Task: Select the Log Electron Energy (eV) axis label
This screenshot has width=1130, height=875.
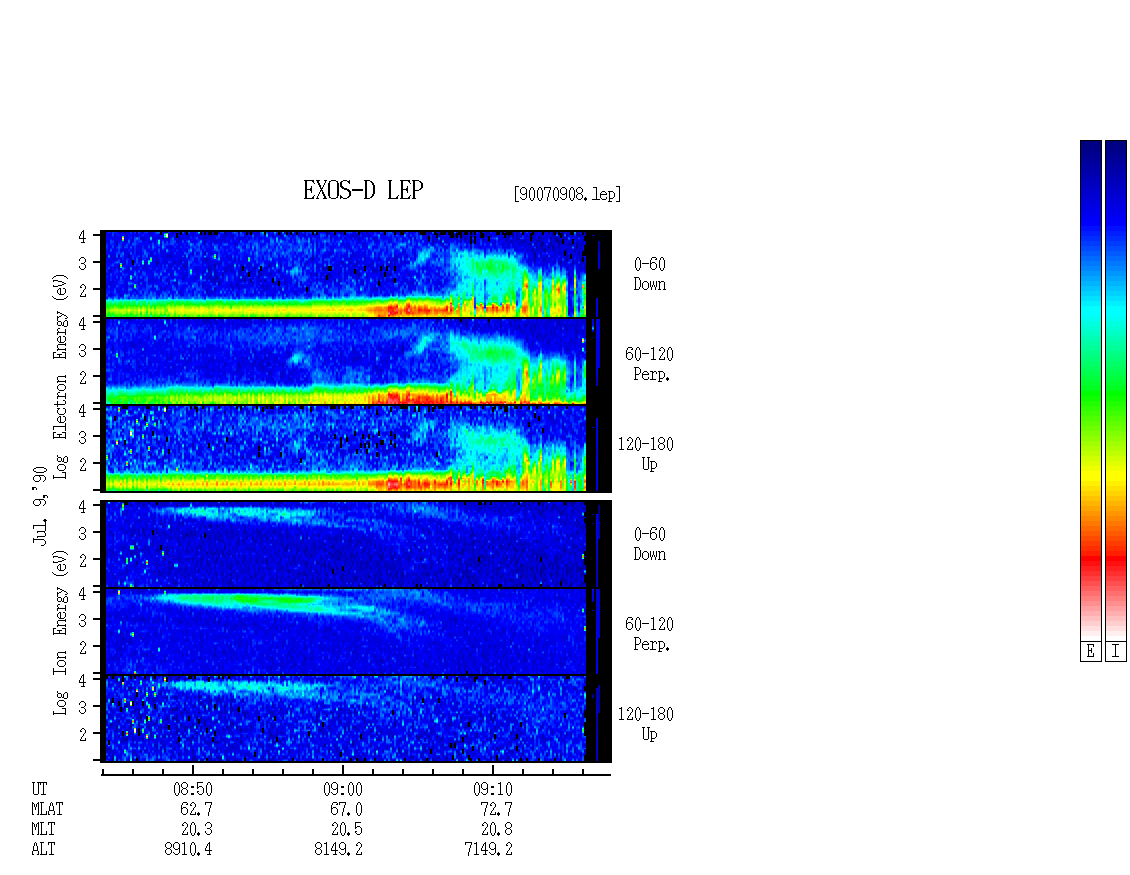Action: 60,376
